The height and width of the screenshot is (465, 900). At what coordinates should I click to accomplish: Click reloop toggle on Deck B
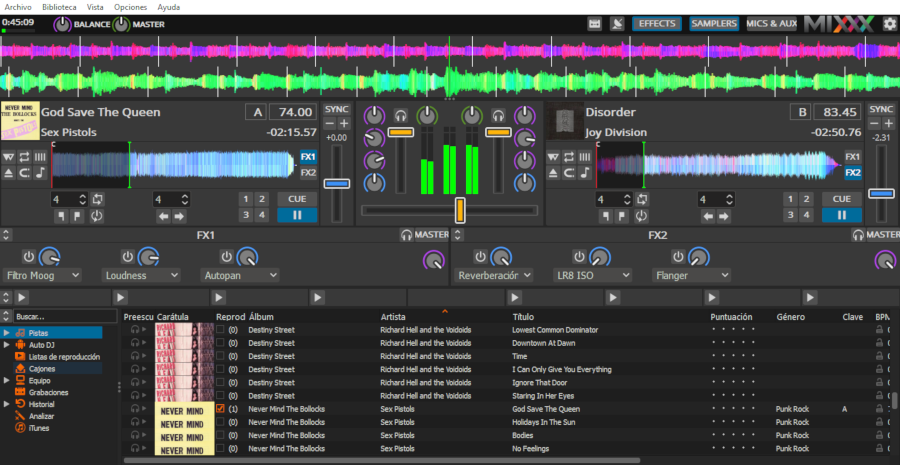tap(641, 216)
